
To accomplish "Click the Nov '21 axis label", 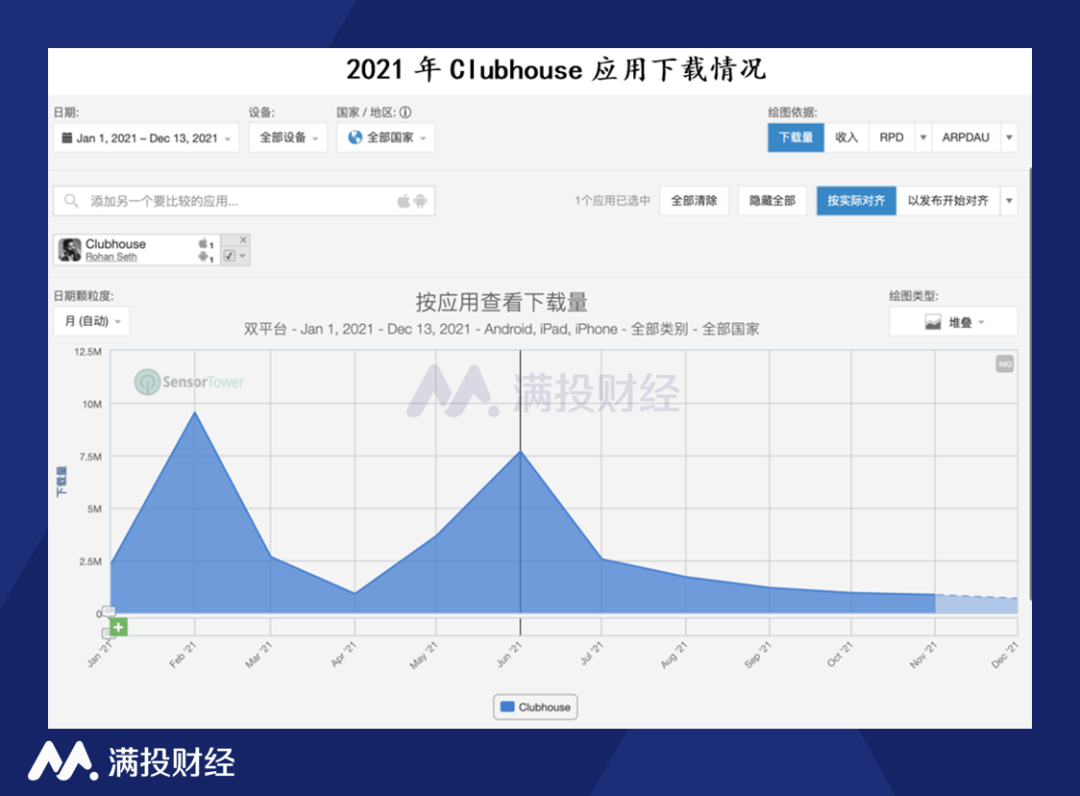I will coord(924,655).
